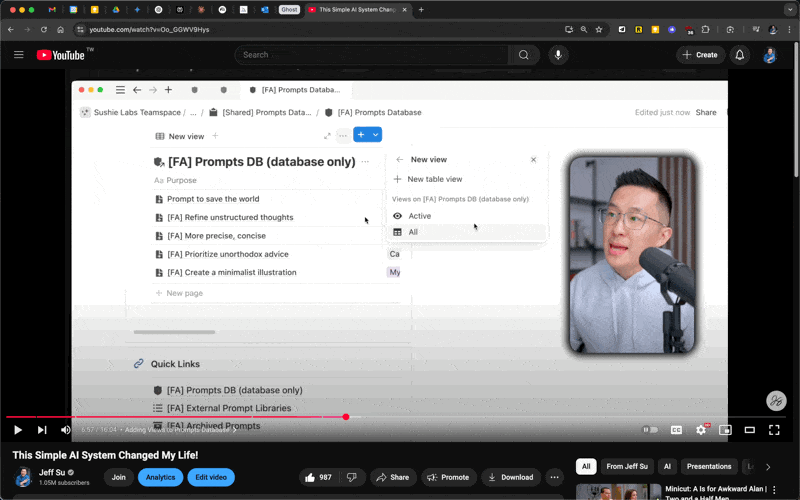Open the YouTube guide hamburger menu
Viewport: 800px width, 500px height.
click(18, 55)
